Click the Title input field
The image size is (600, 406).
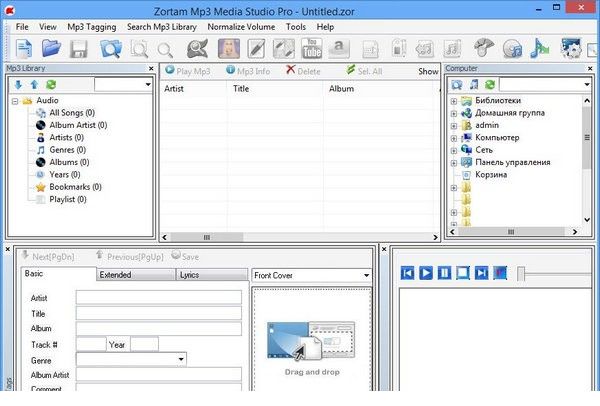point(158,313)
